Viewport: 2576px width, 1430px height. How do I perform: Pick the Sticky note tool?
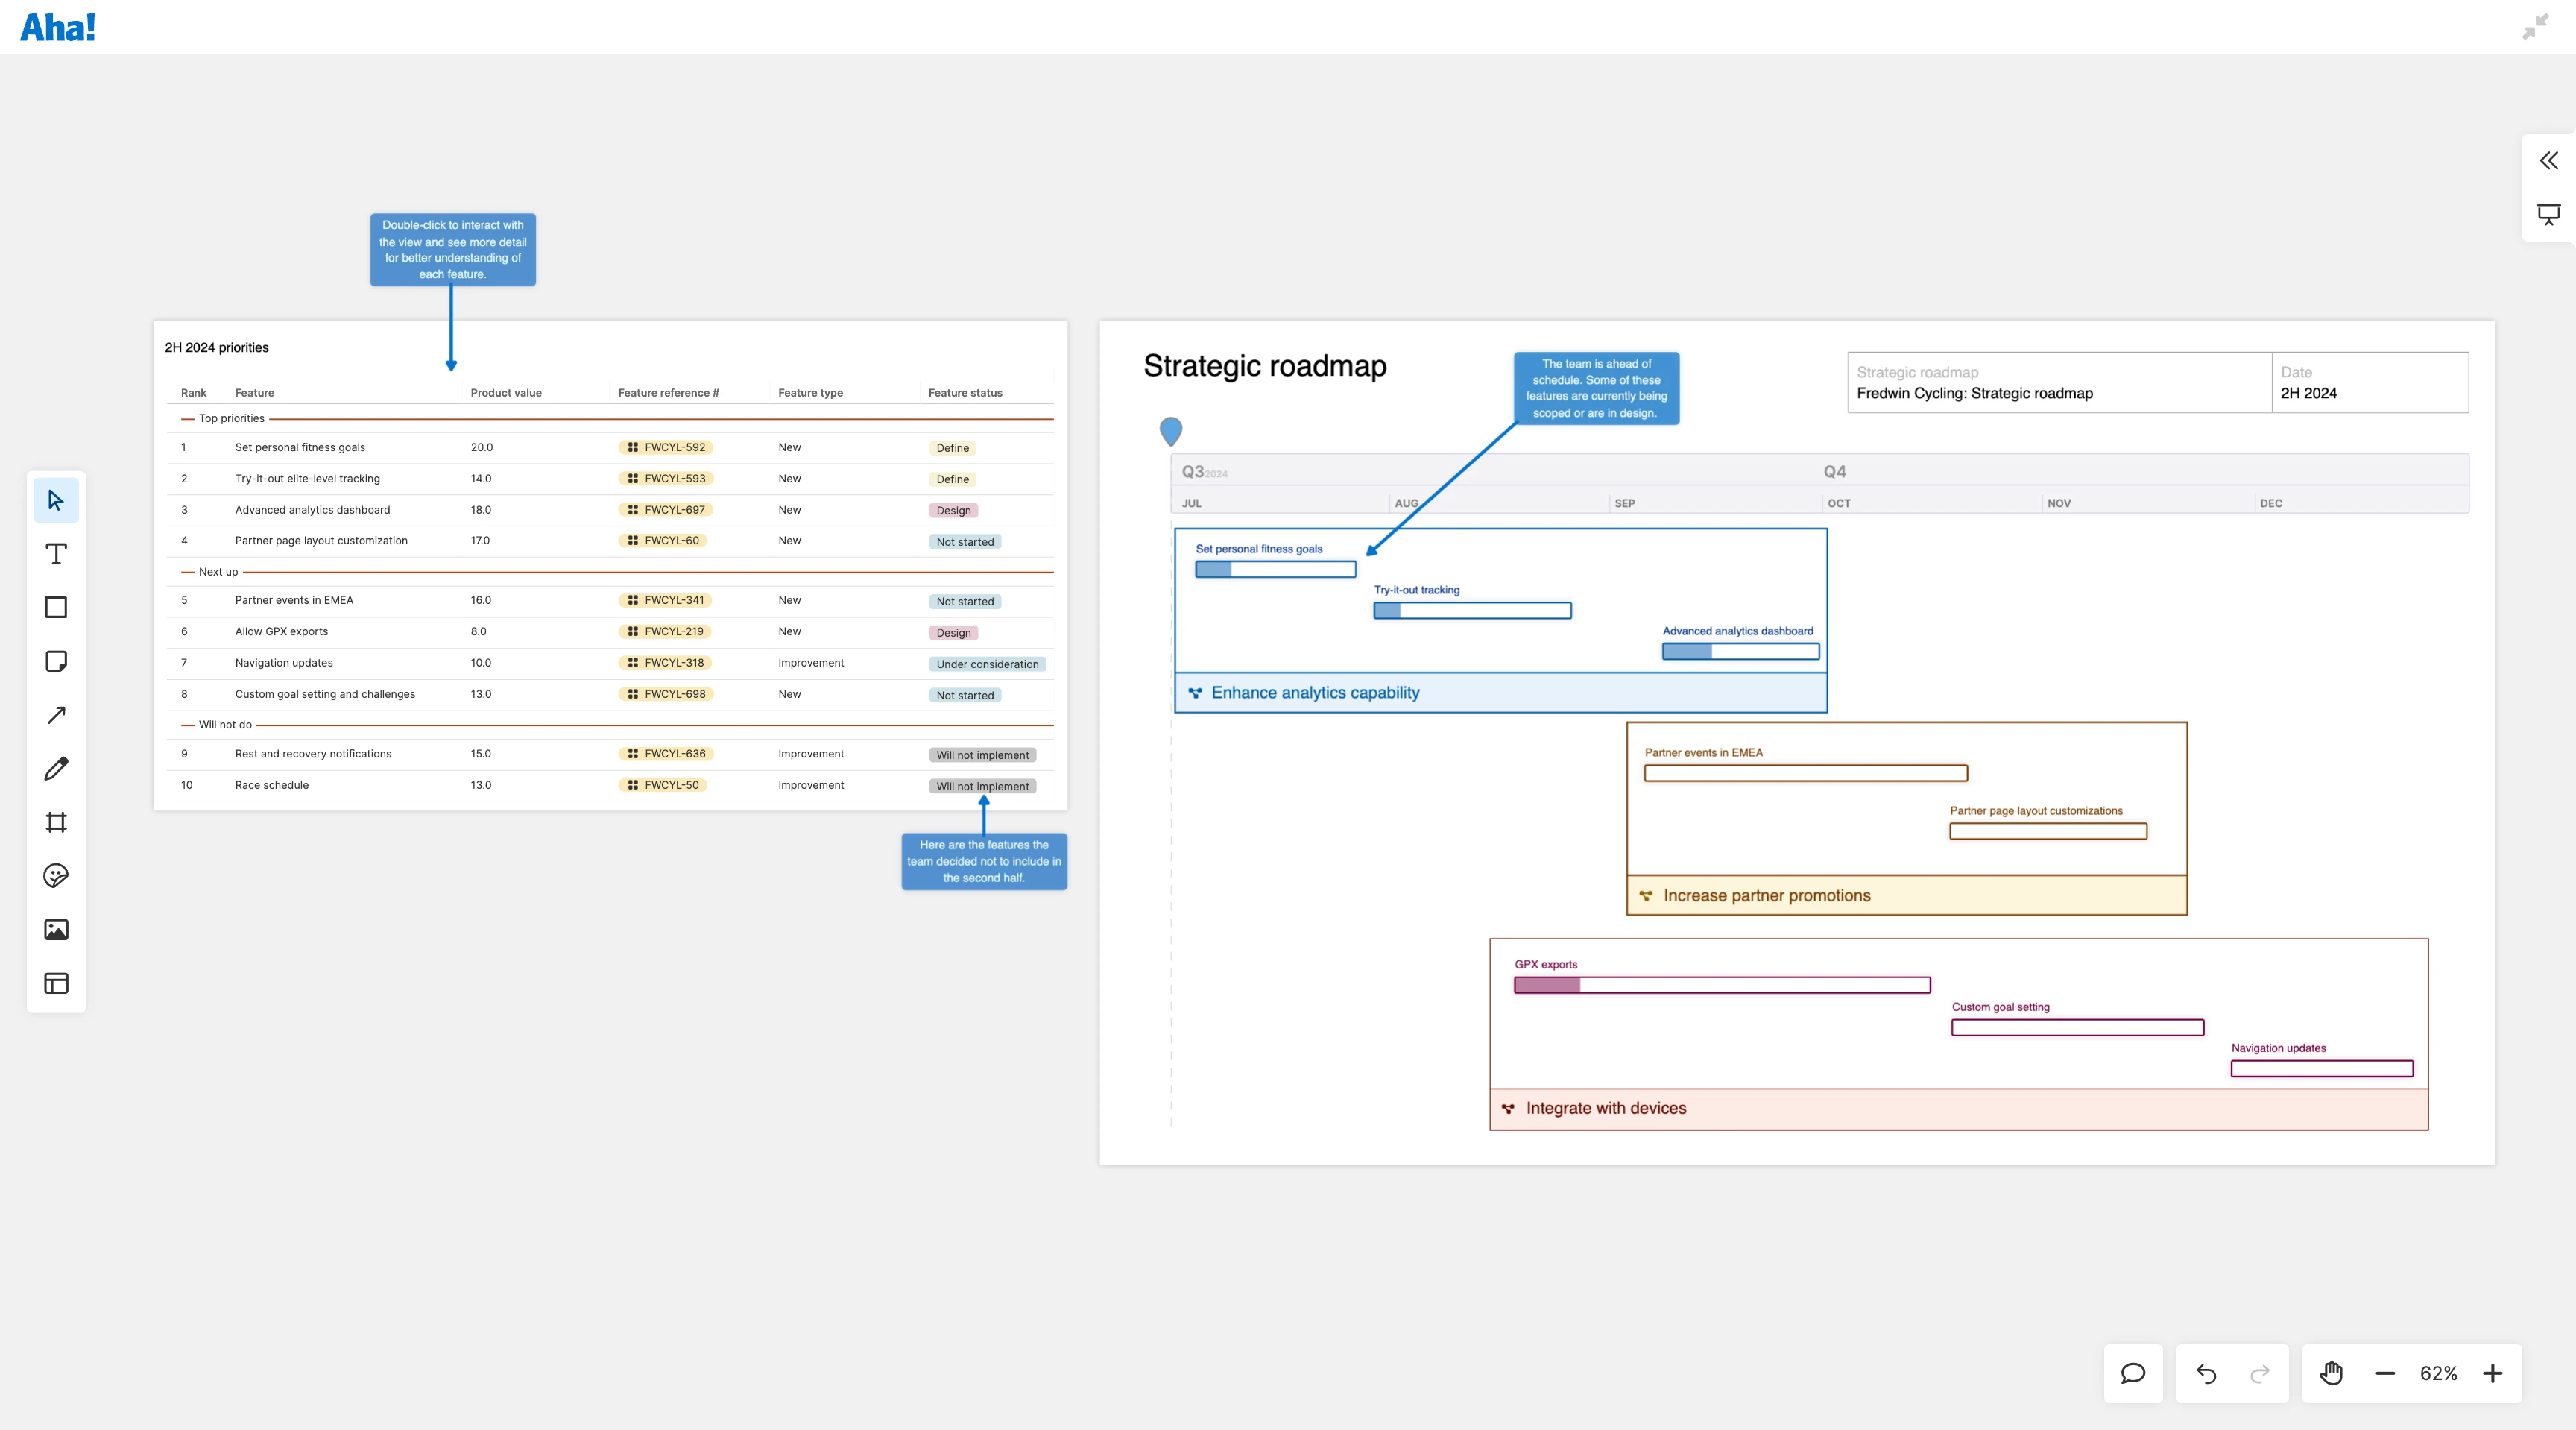(56, 661)
